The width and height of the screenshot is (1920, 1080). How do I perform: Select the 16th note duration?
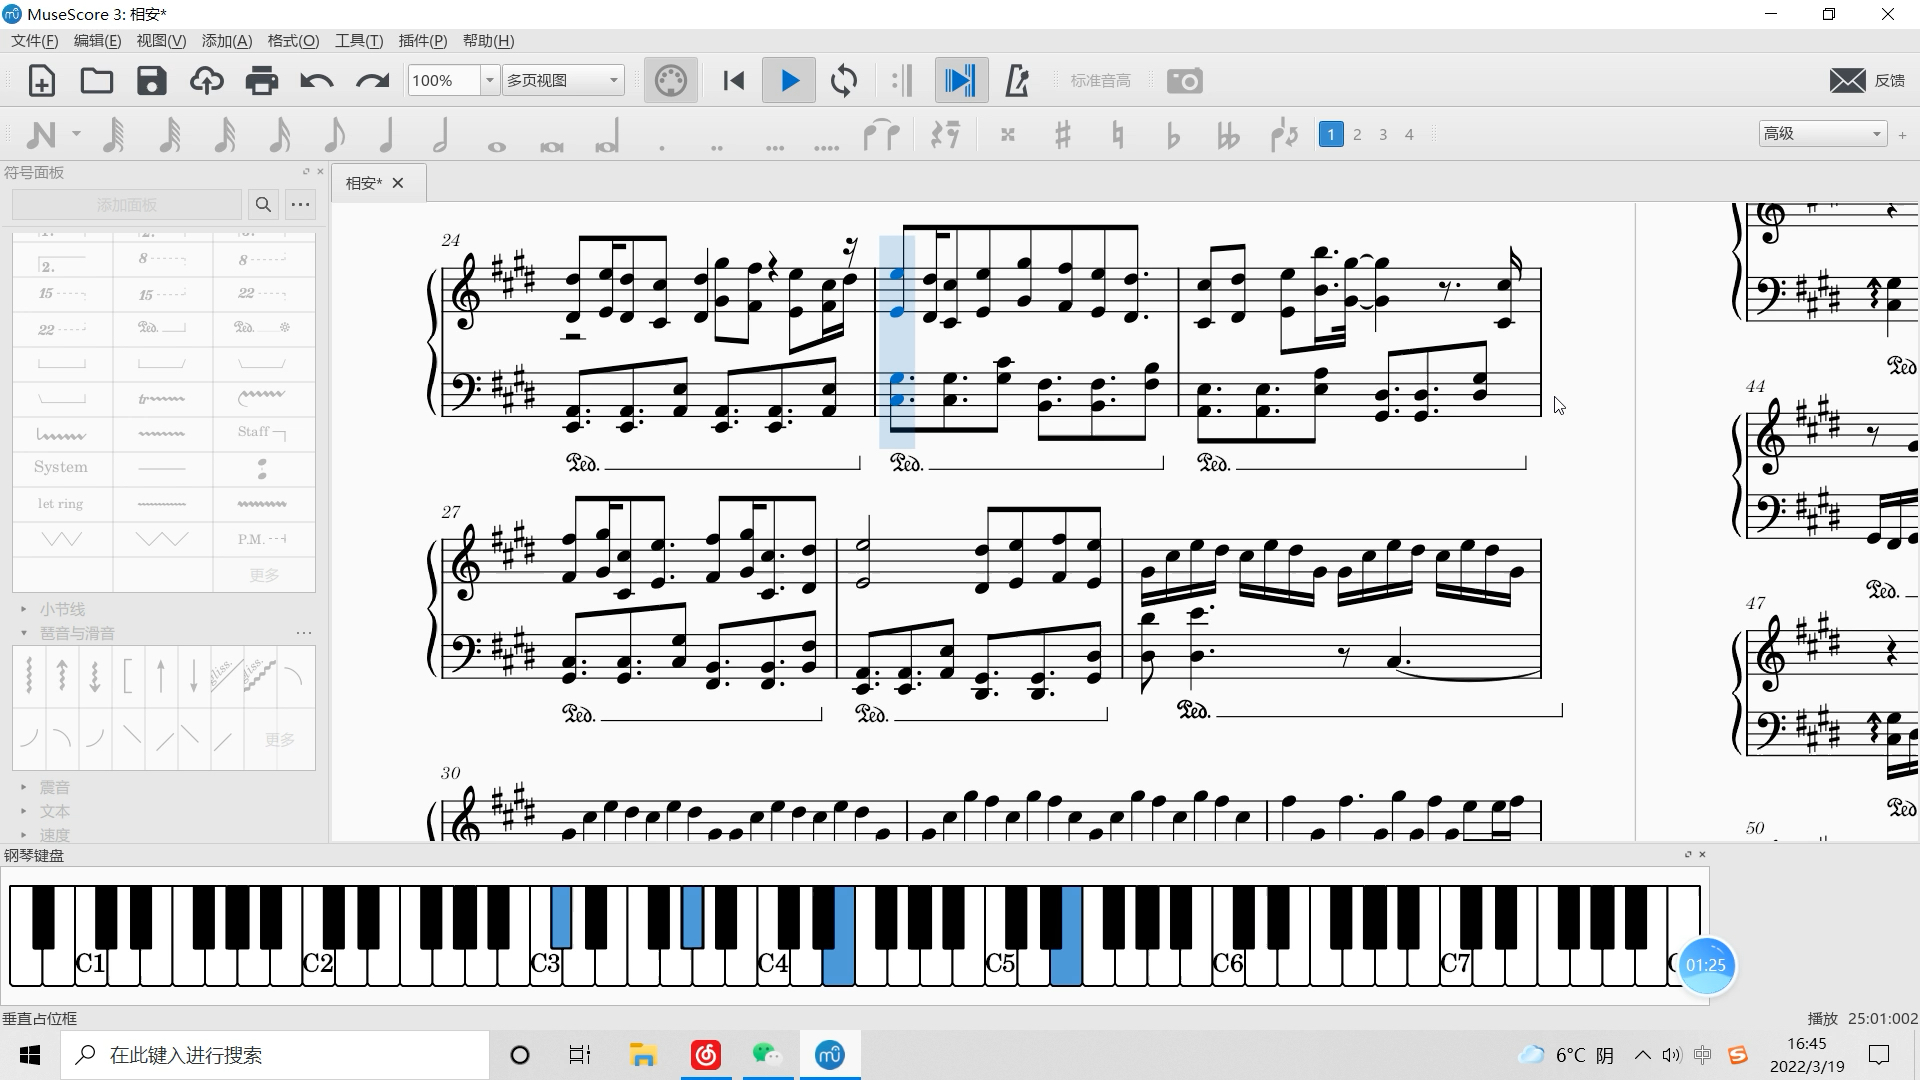tap(279, 134)
